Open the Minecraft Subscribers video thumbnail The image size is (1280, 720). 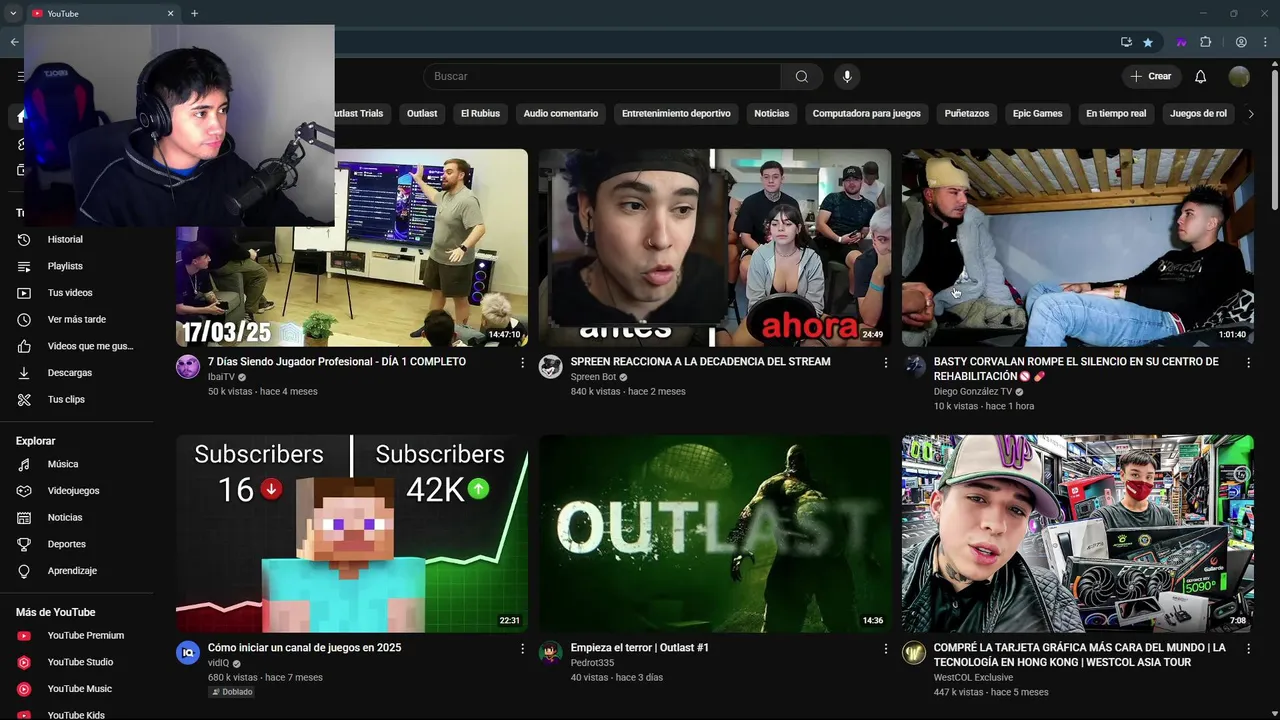coord(352,533)
